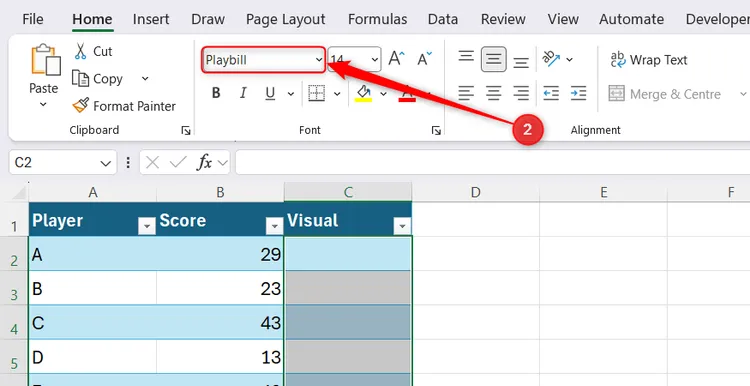Open the File tab
The height and width of the screenshot is (386, 750).
33,19
